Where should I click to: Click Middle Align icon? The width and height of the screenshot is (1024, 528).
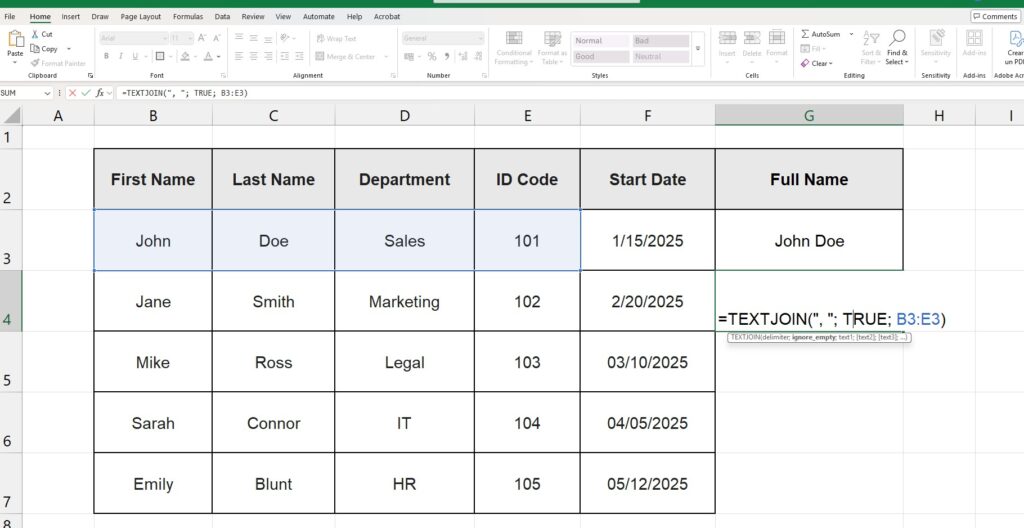click(x=254, y=39)
